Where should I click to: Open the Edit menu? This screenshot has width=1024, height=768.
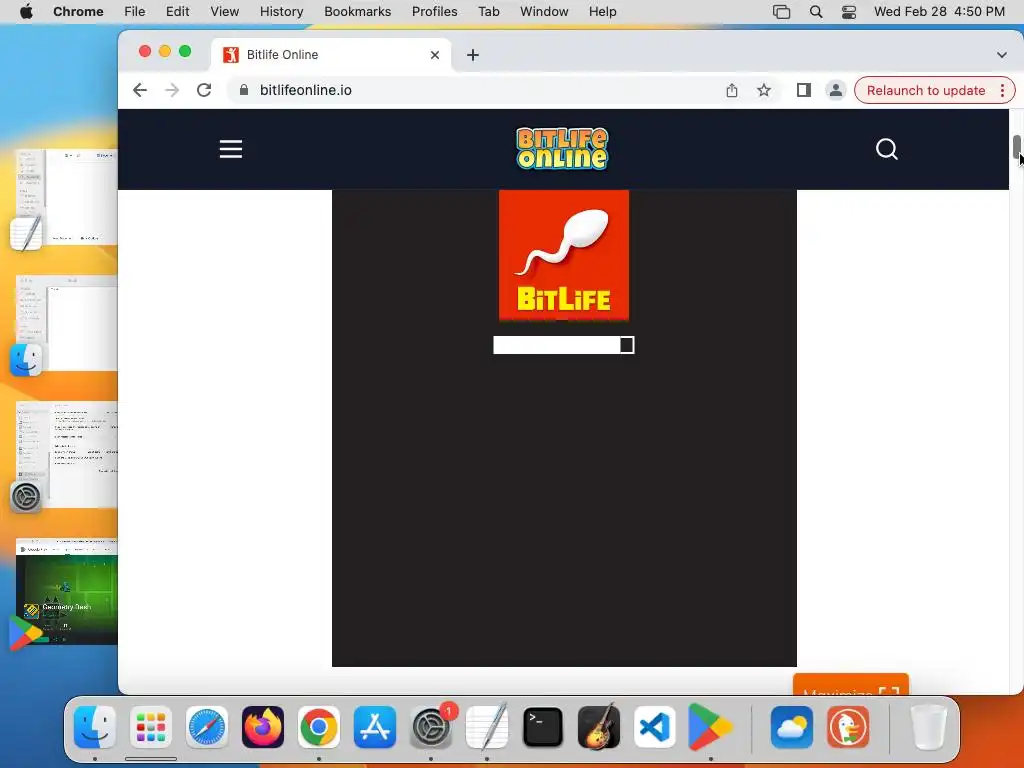pyautogui.click(x=177, y=11)
